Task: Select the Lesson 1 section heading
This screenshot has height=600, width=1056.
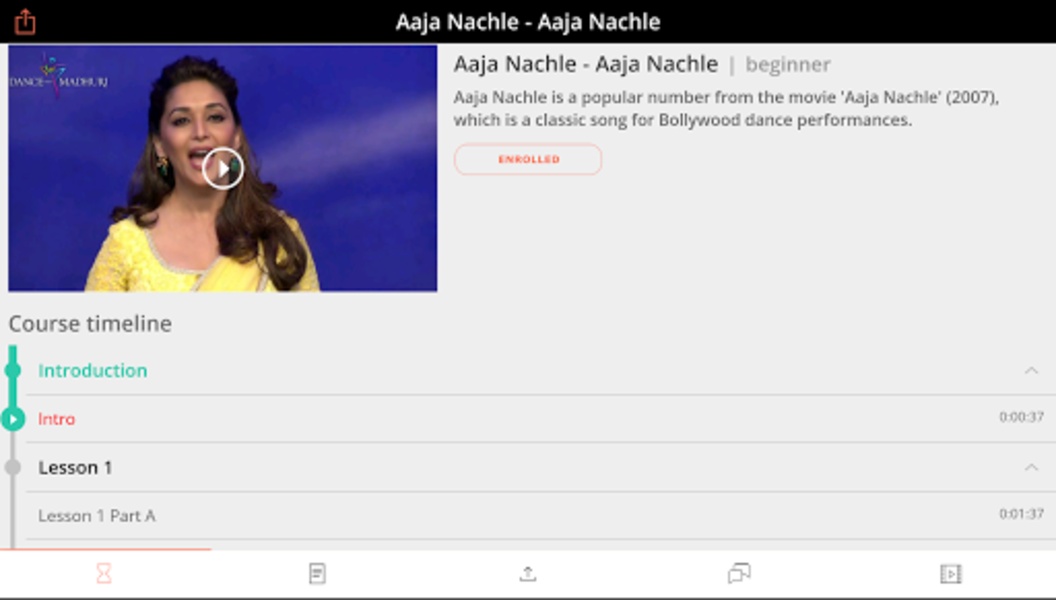Action: click(75, 467)
